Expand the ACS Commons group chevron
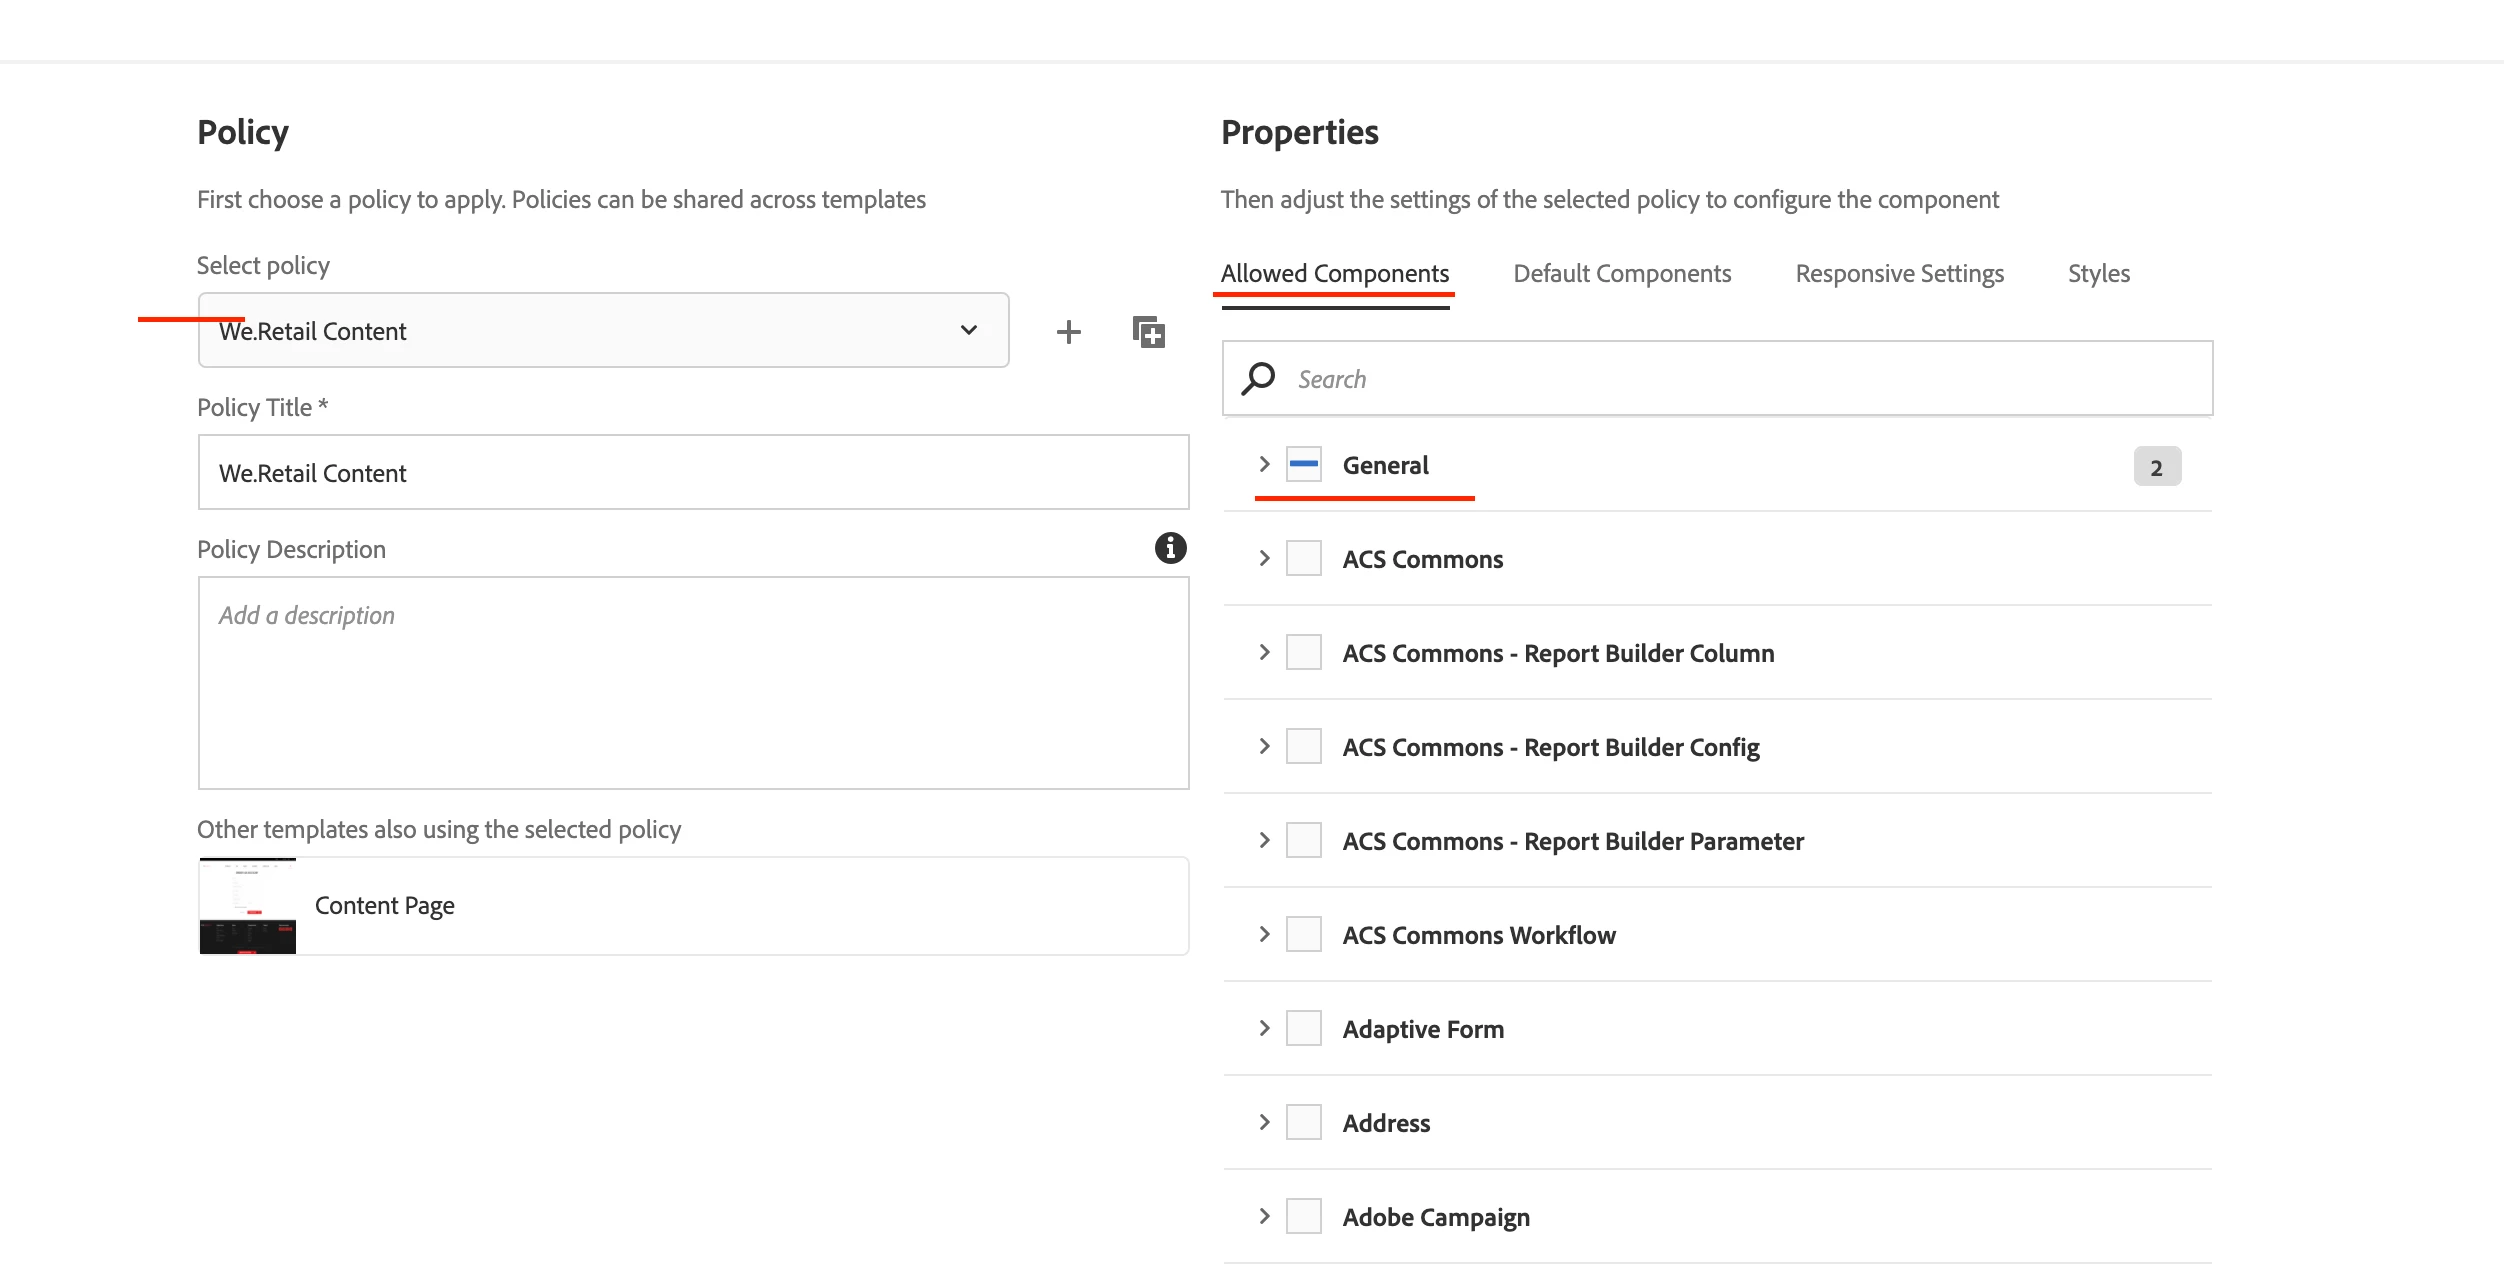Image resolution: width=2504 pixels, height=1284 pixels. [x=1264, y=559]
